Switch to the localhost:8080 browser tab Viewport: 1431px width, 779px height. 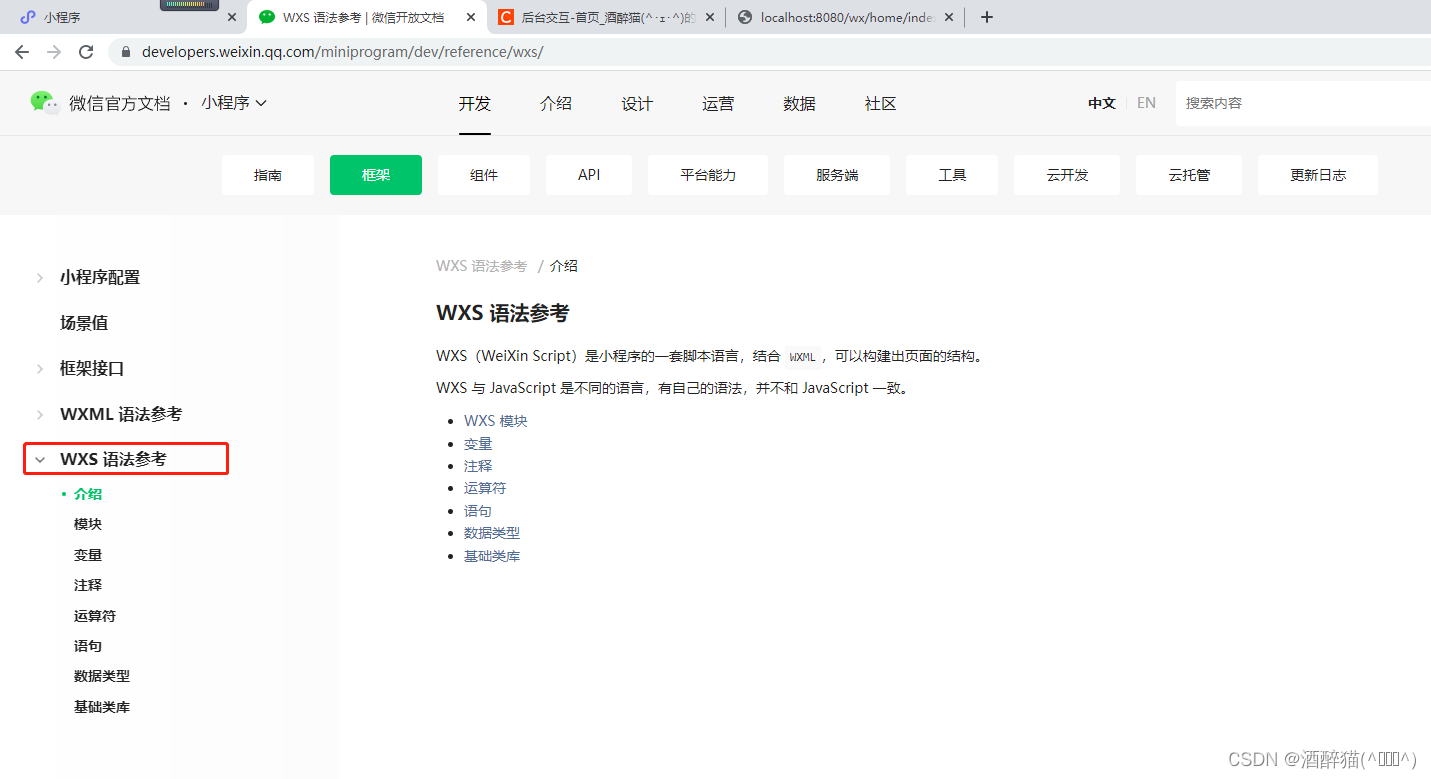click(845, 16)
